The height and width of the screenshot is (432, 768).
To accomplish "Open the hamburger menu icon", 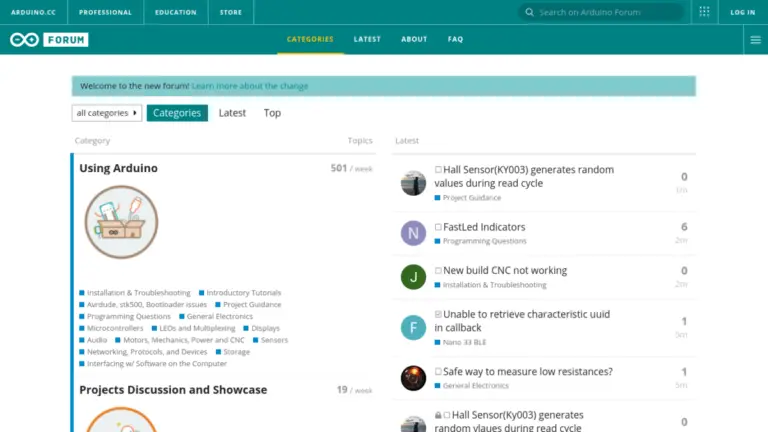I will pyautogui.click(x=755, y=40).
